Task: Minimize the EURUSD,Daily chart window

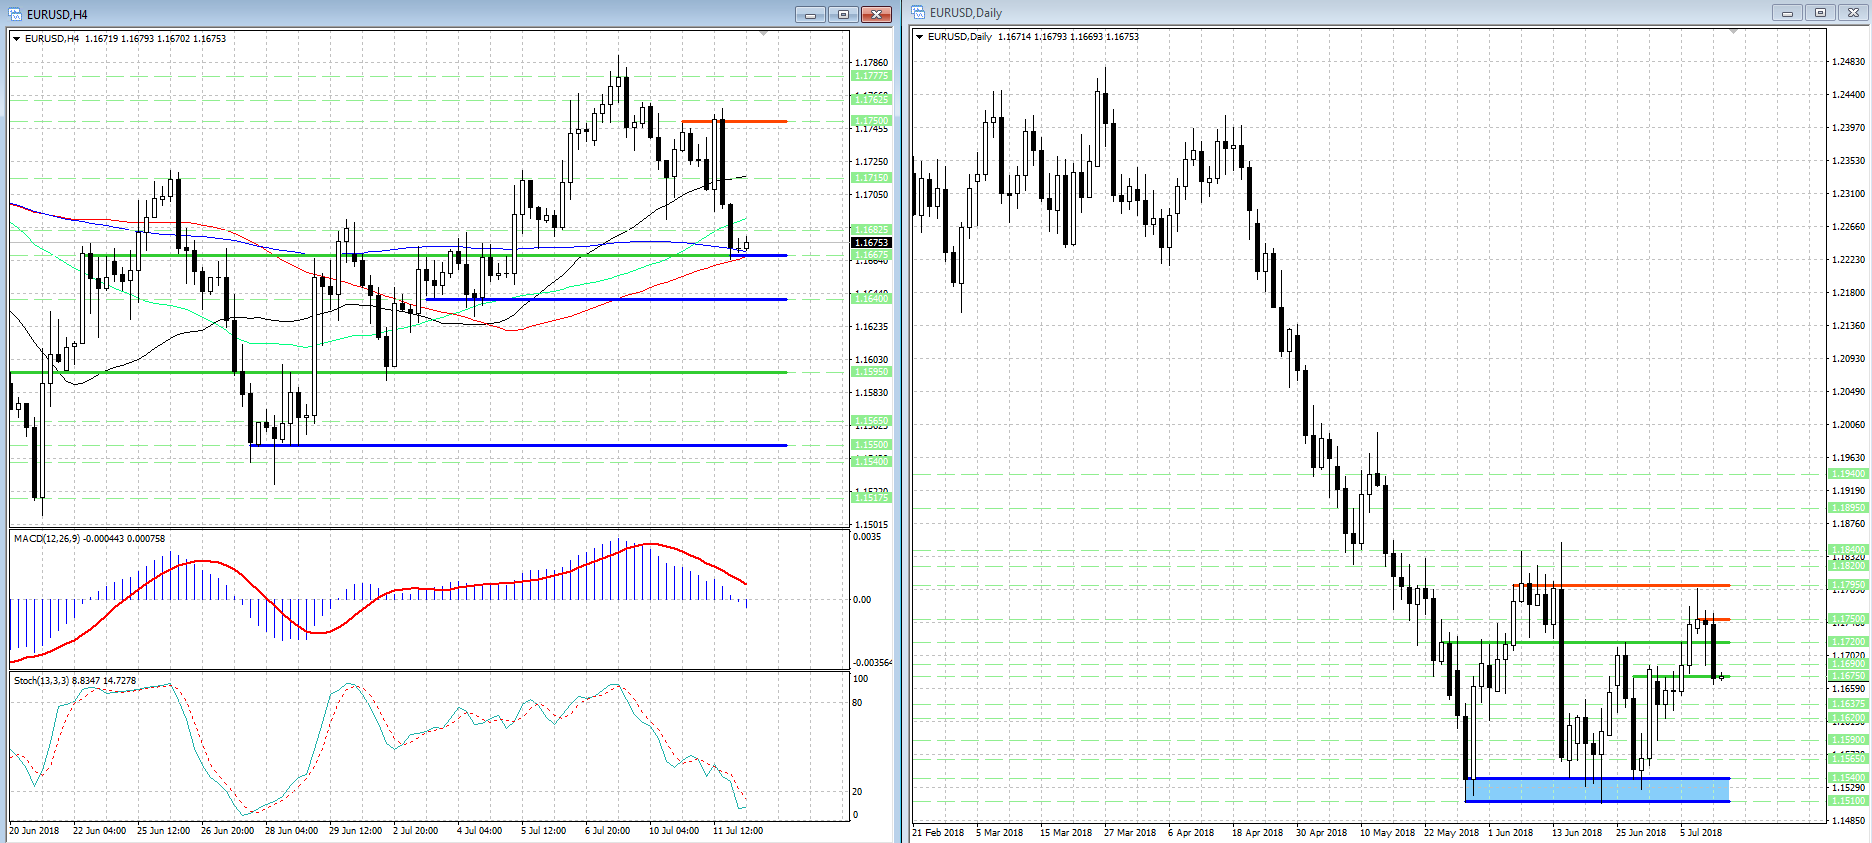Action: (1787, 12)
